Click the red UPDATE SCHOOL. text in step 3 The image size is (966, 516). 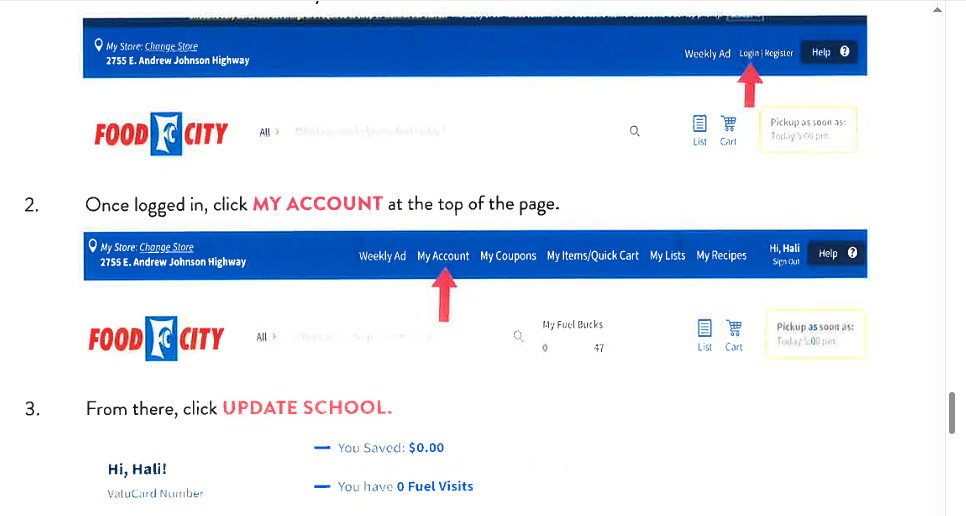pyautogui.click(x=307, y=408)
